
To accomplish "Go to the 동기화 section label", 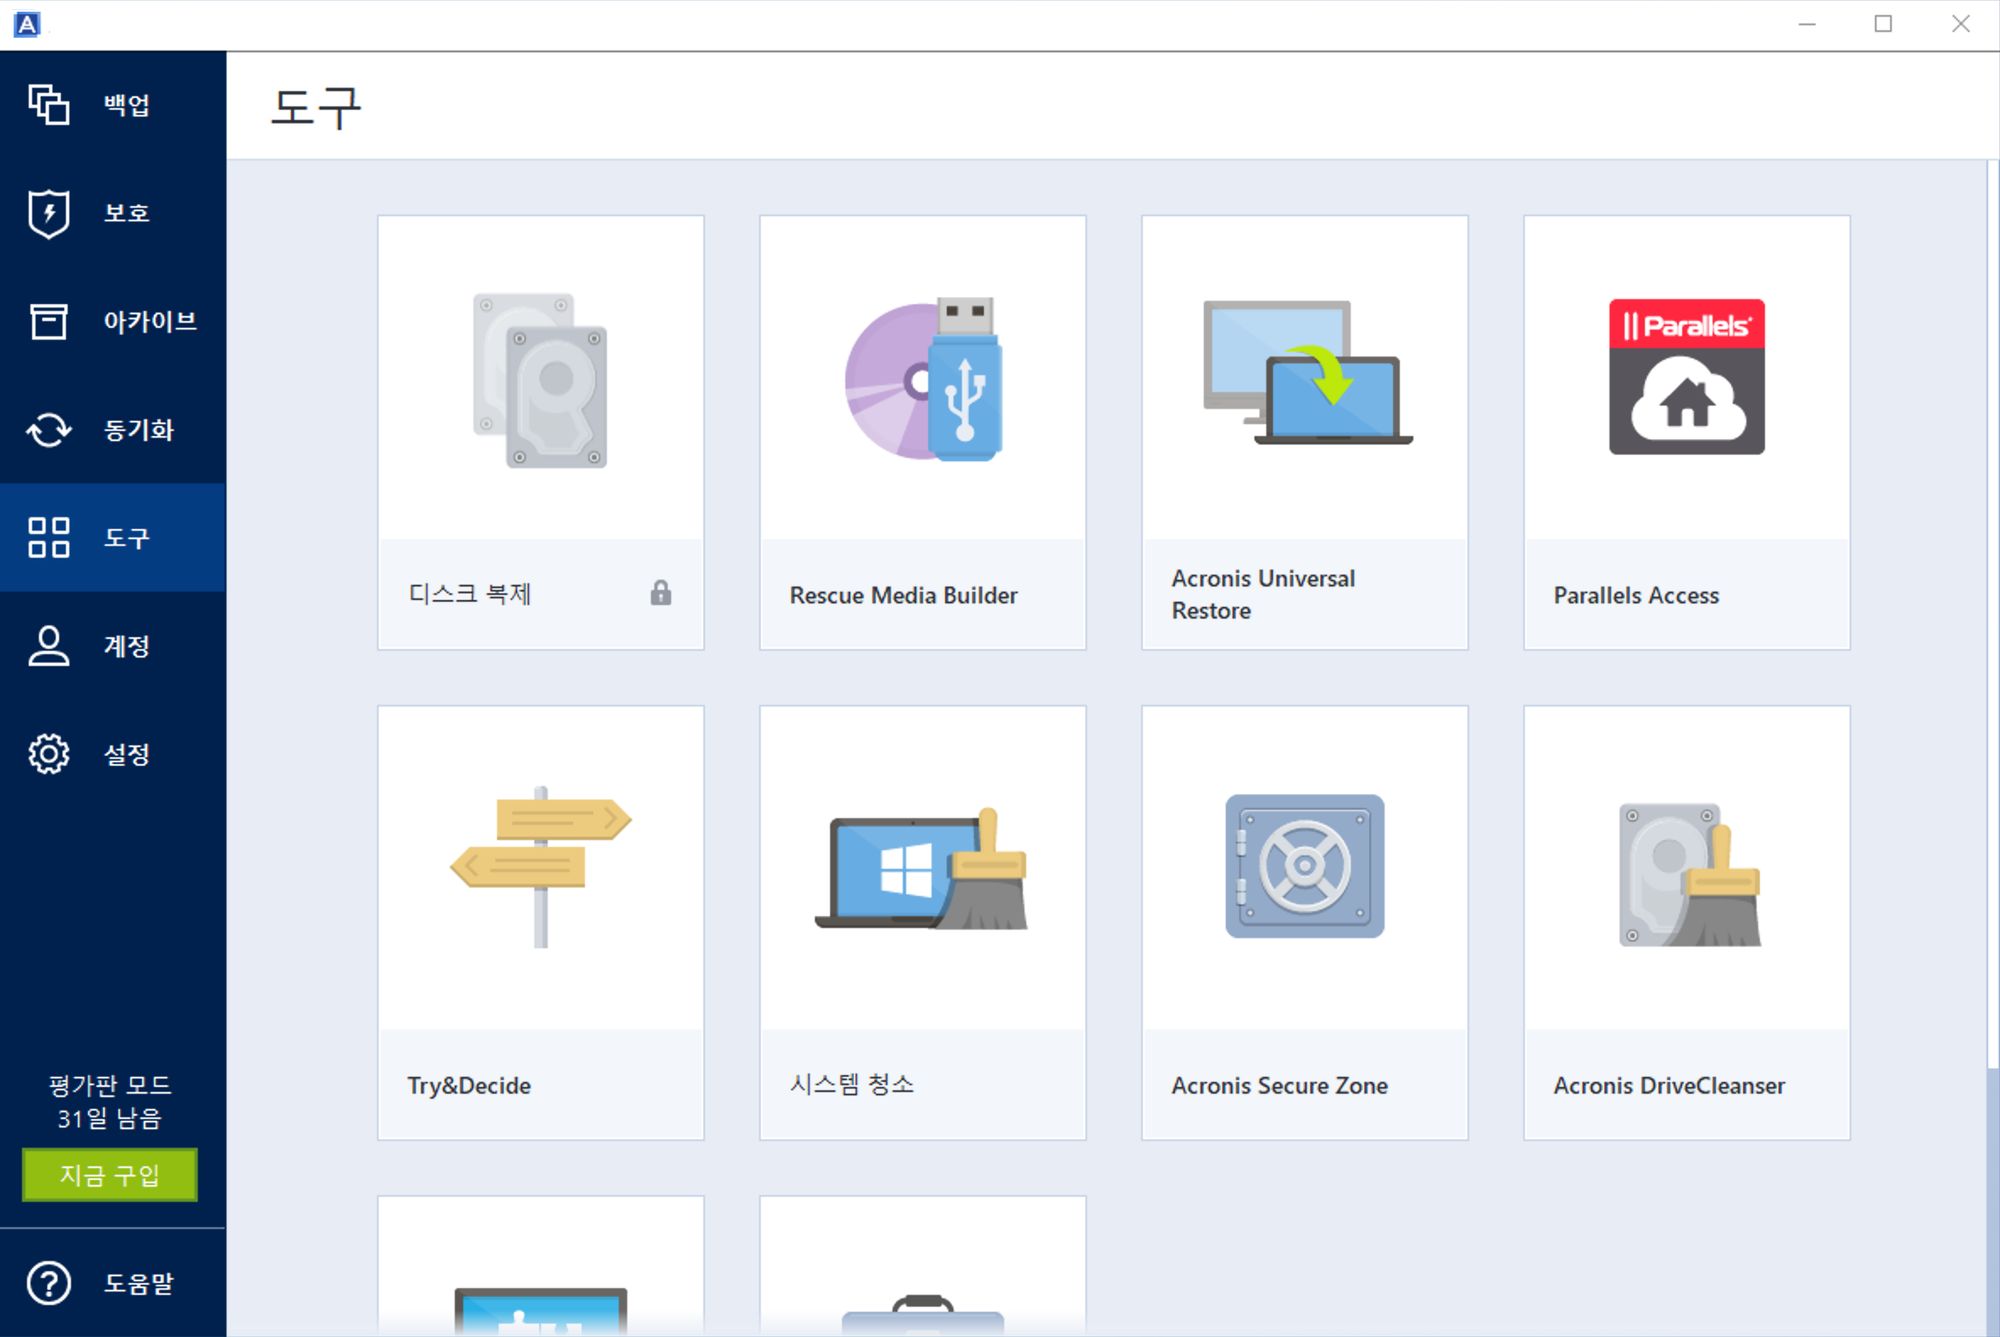I will click(x=139, y=430).
